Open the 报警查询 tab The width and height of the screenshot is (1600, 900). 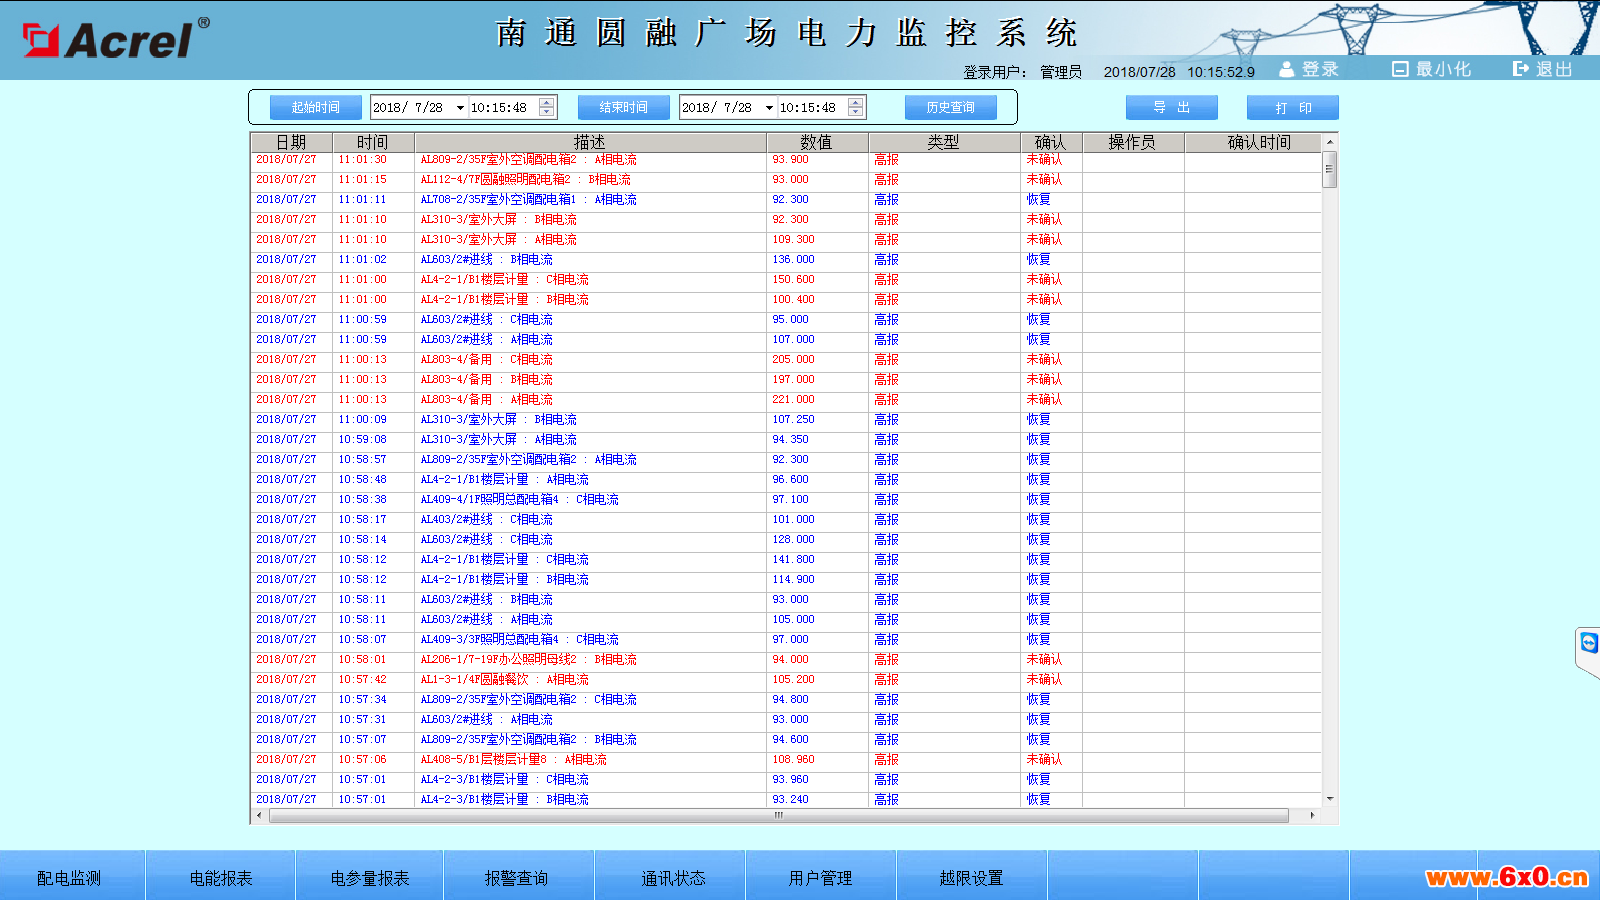(x=517, y=878)
